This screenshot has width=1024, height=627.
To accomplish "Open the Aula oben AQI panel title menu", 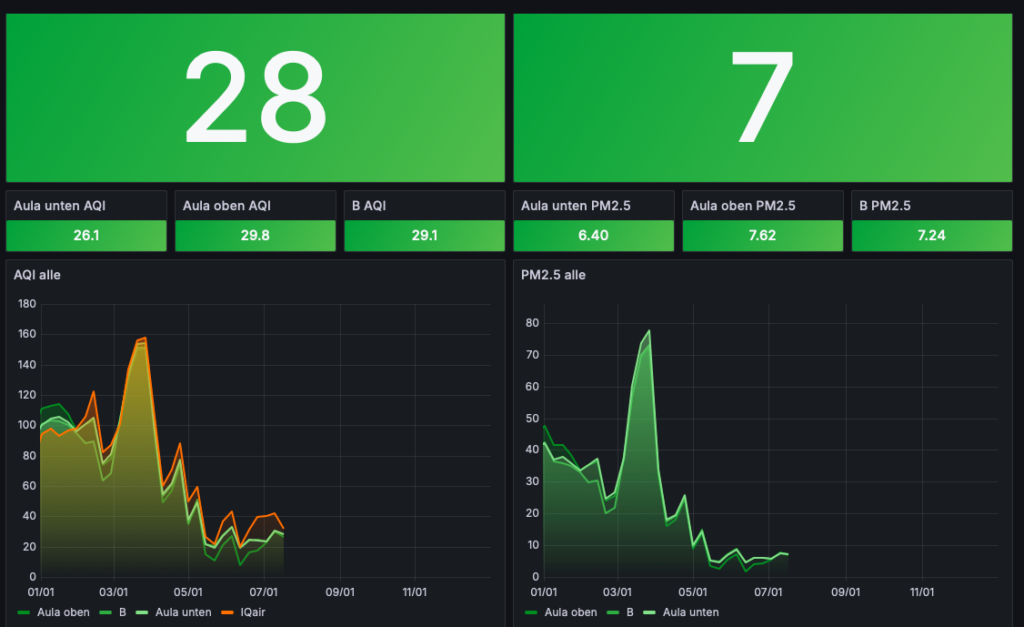I will [227, 206].
